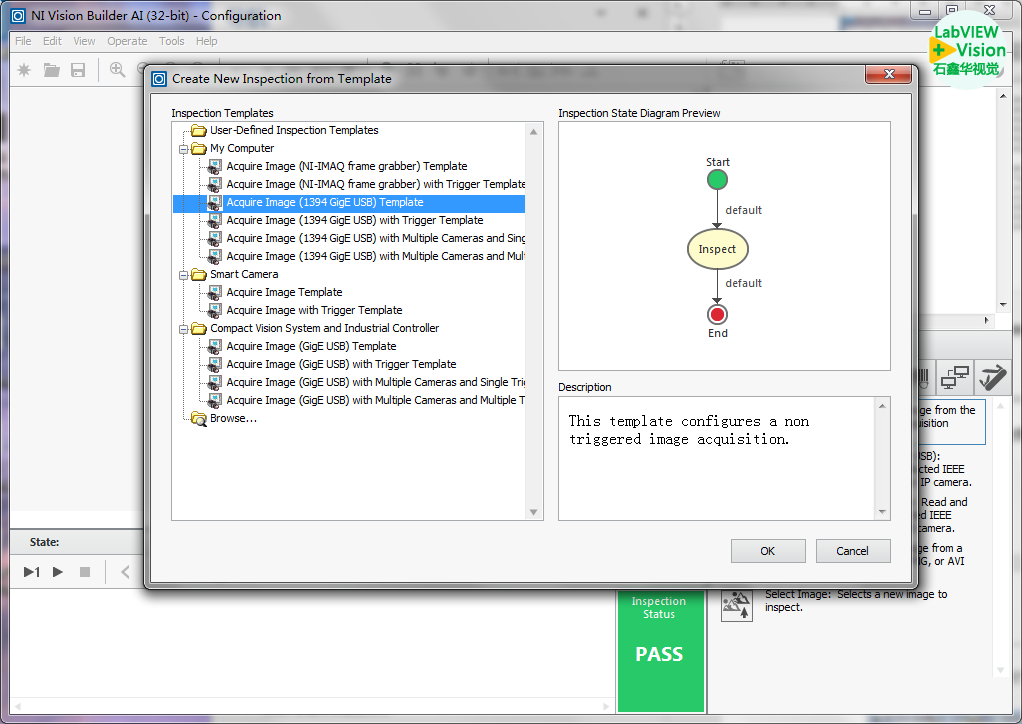Image resolution: width=1022 pixels, height=724 pixels.
Task: Click the Inspect state in diagram preview
Action: pyautogui.click(x=717, y=249)
